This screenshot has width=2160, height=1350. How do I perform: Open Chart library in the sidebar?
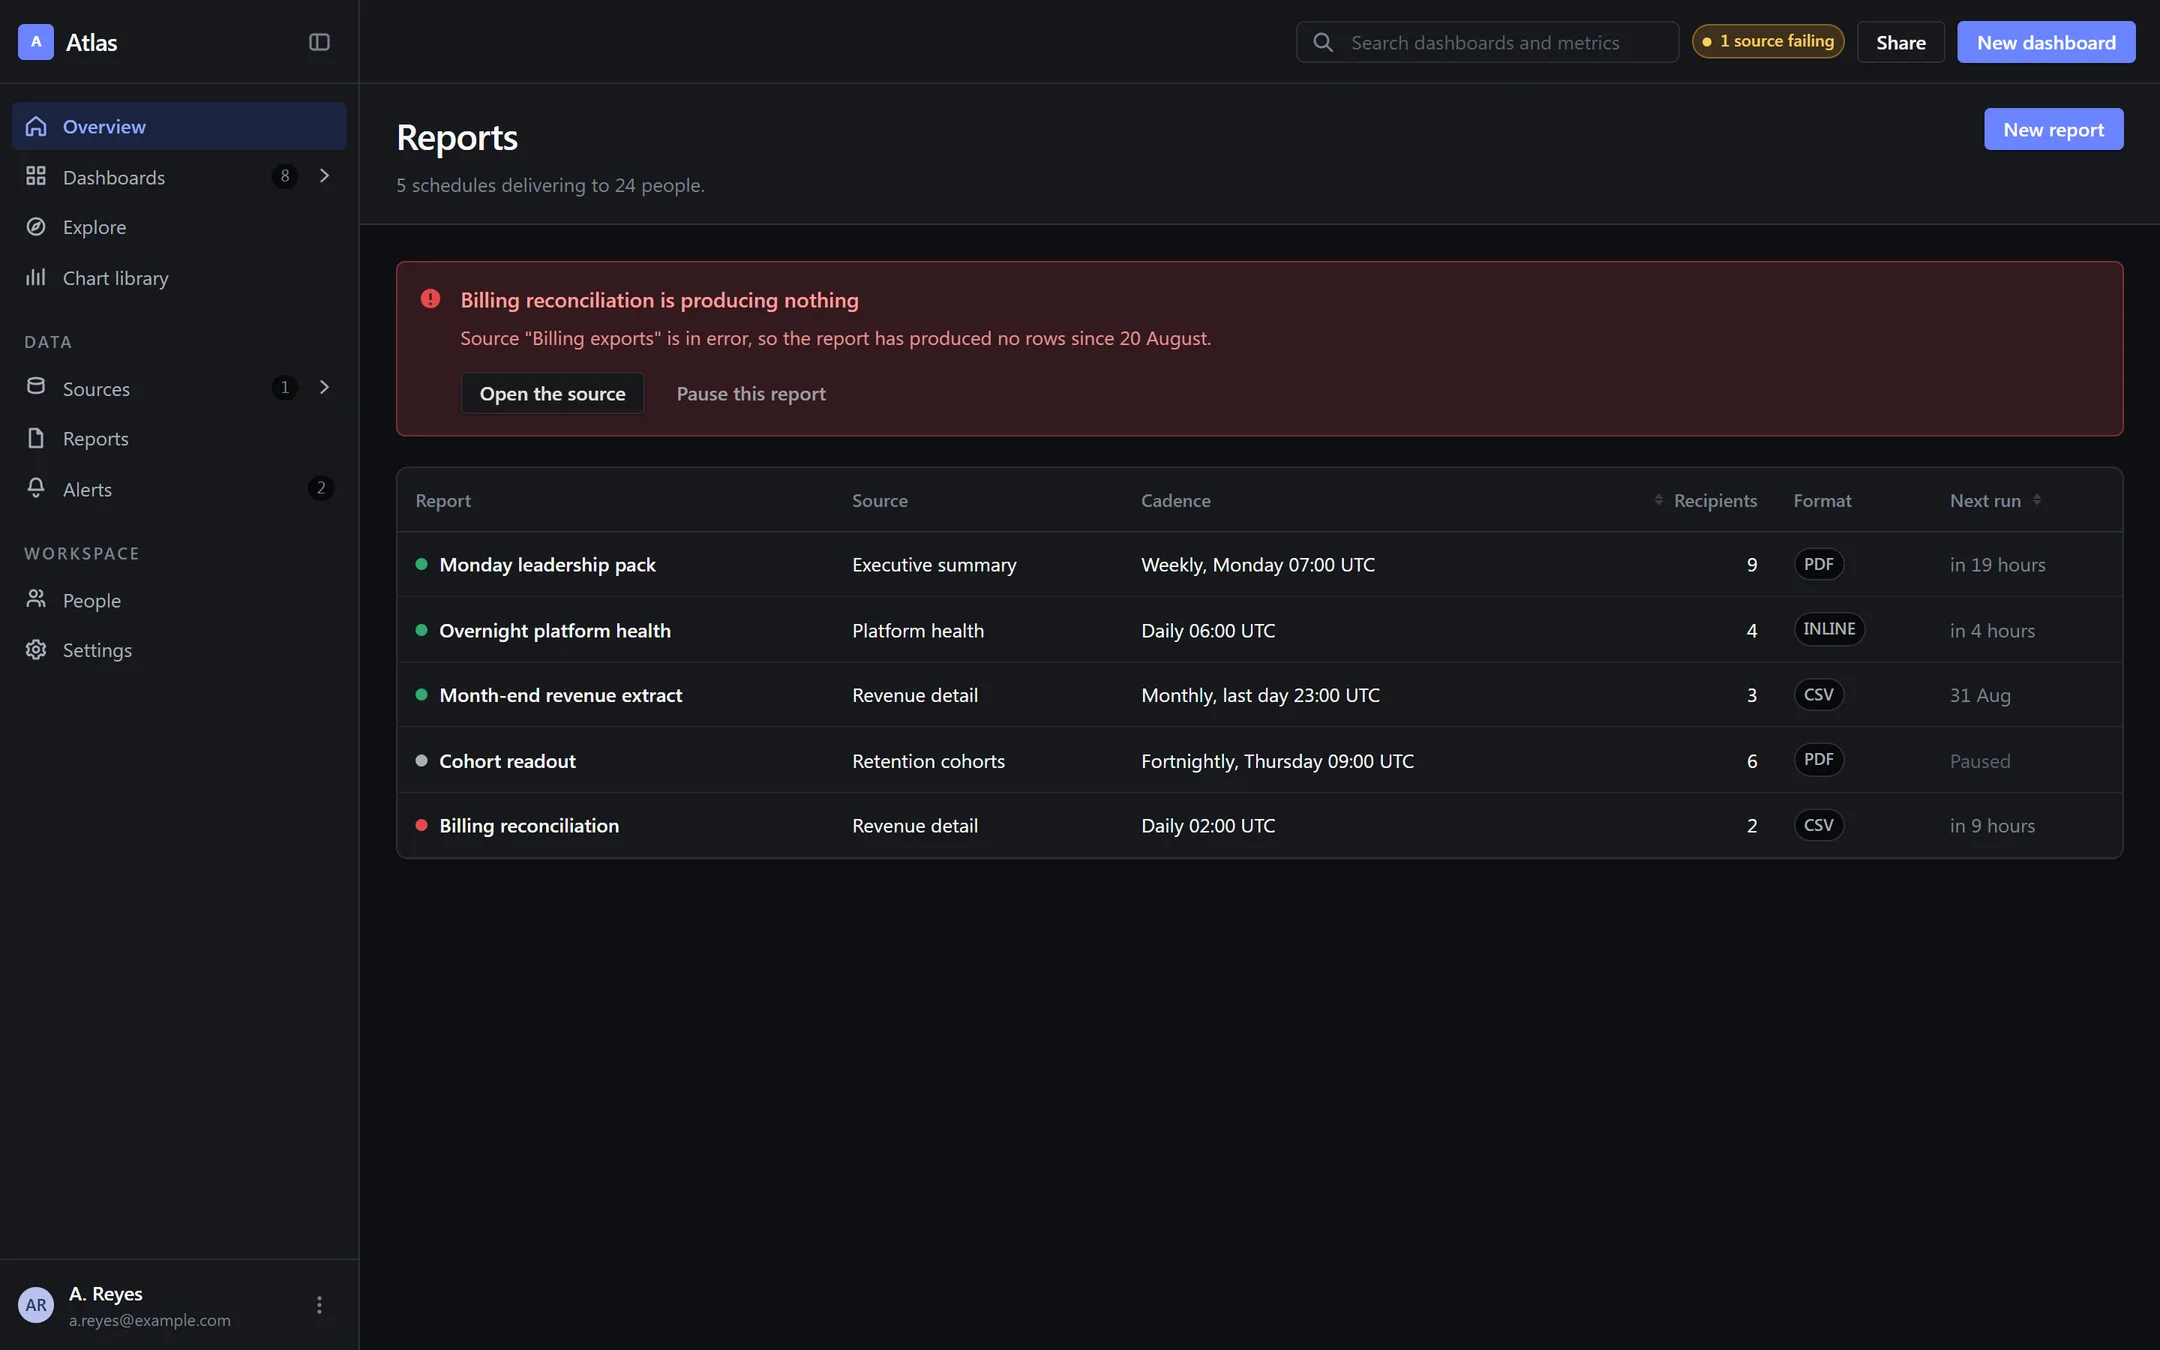(179, 277)
